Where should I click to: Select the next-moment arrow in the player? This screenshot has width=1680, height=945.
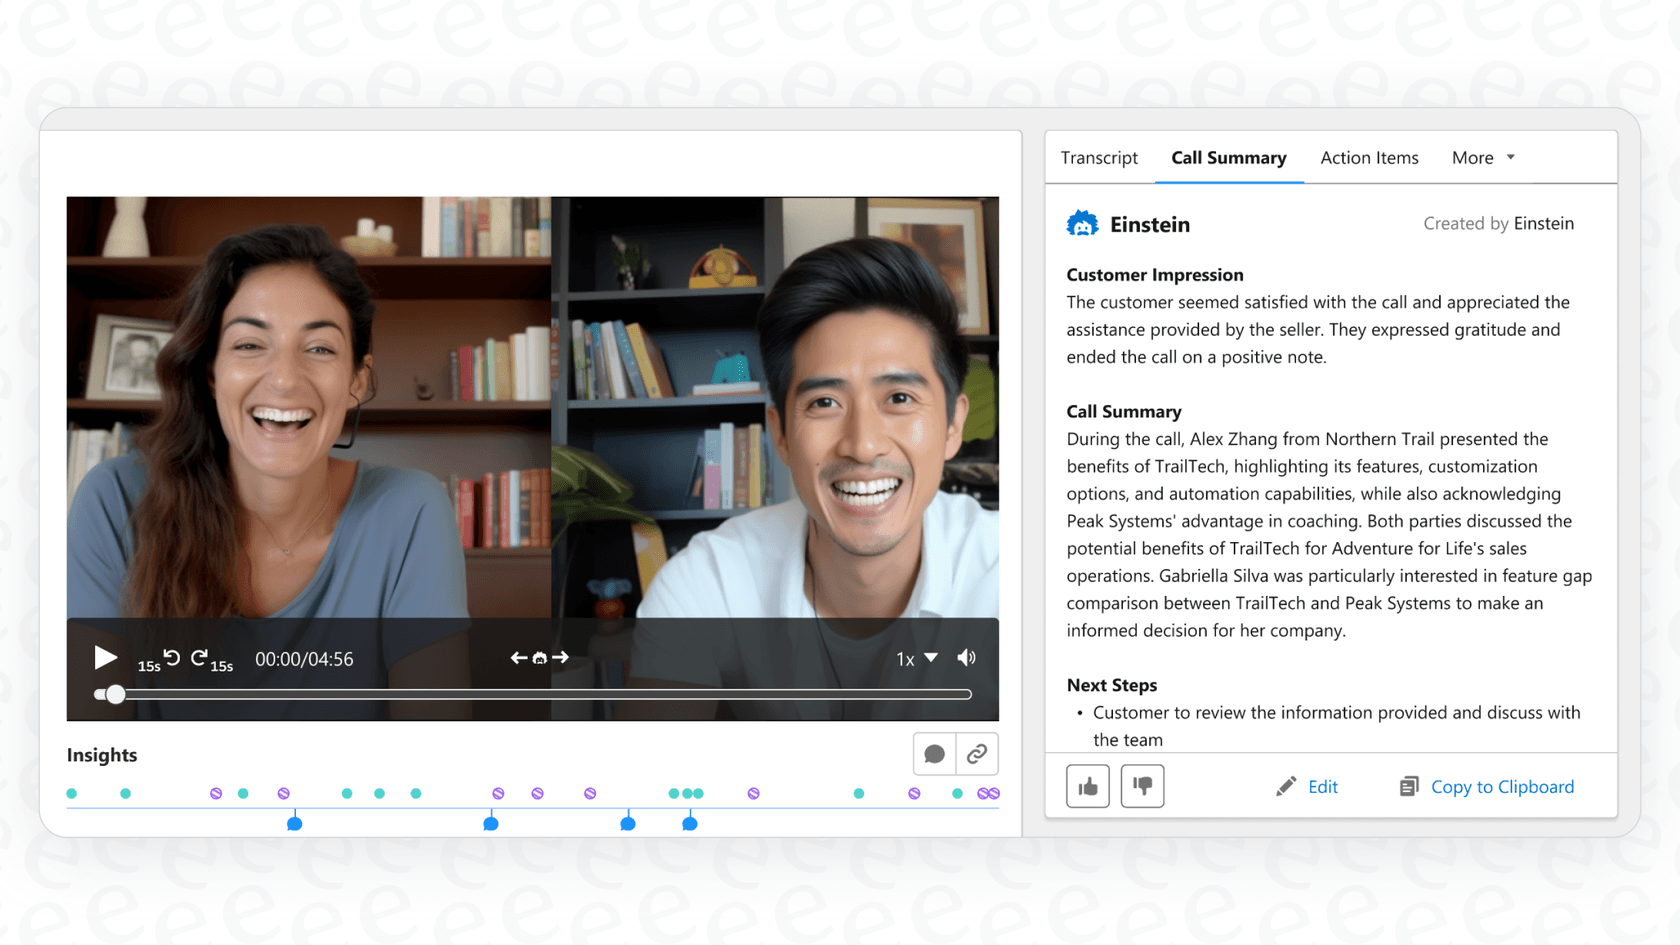(561, 657)
